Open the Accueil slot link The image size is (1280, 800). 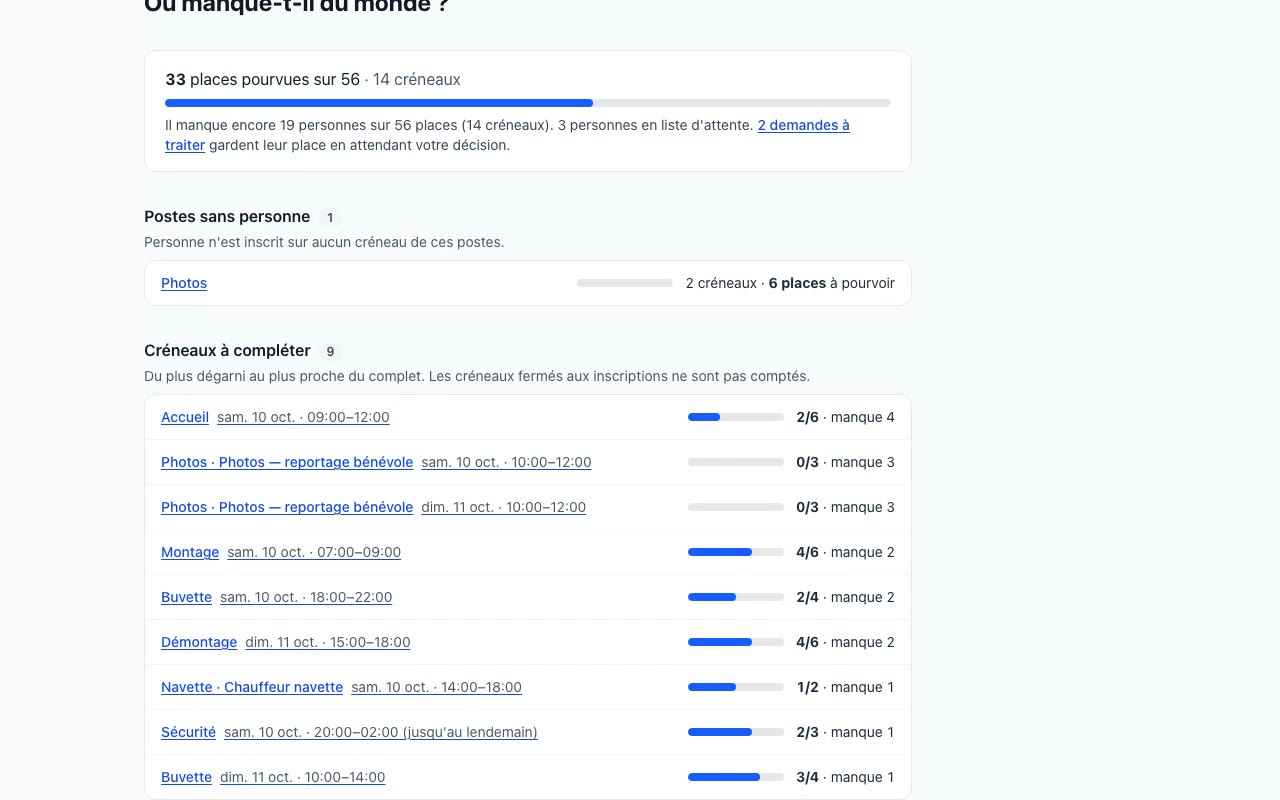[185, 417]
